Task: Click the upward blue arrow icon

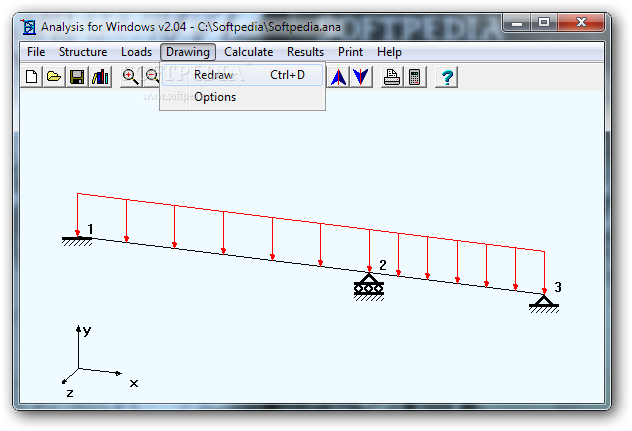Action: 339,77
